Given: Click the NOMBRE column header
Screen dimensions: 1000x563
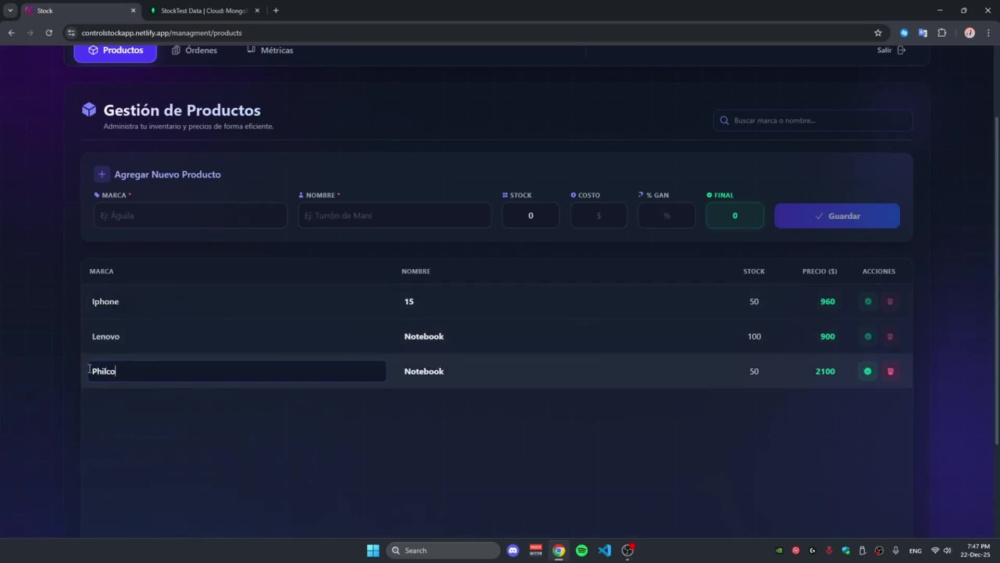Looking at the screenshot, I should [416, 272].
